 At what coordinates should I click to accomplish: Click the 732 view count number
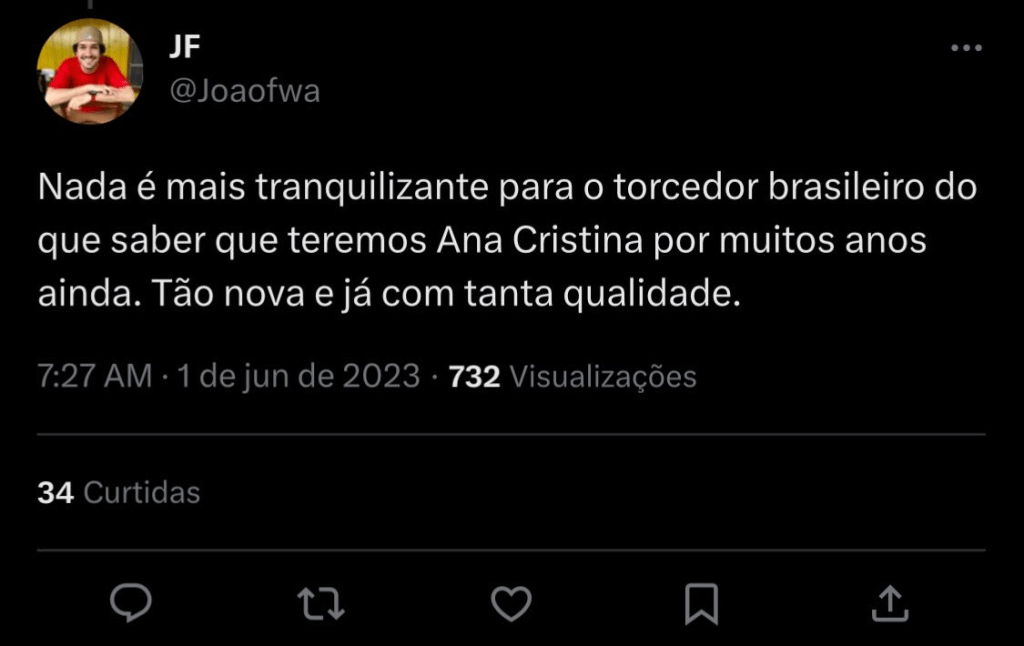click(x=474, y=377)
